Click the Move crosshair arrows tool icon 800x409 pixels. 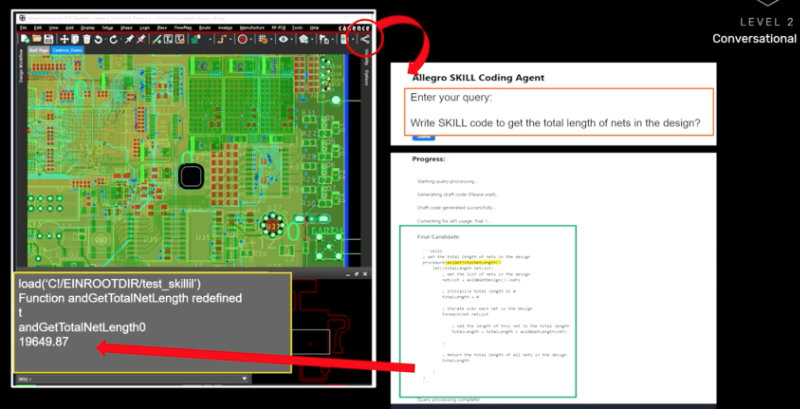tap(64, 39)
